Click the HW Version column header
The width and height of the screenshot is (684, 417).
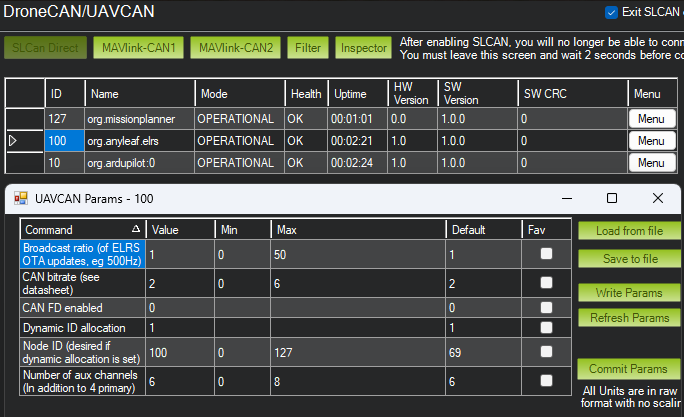[413, 93]
